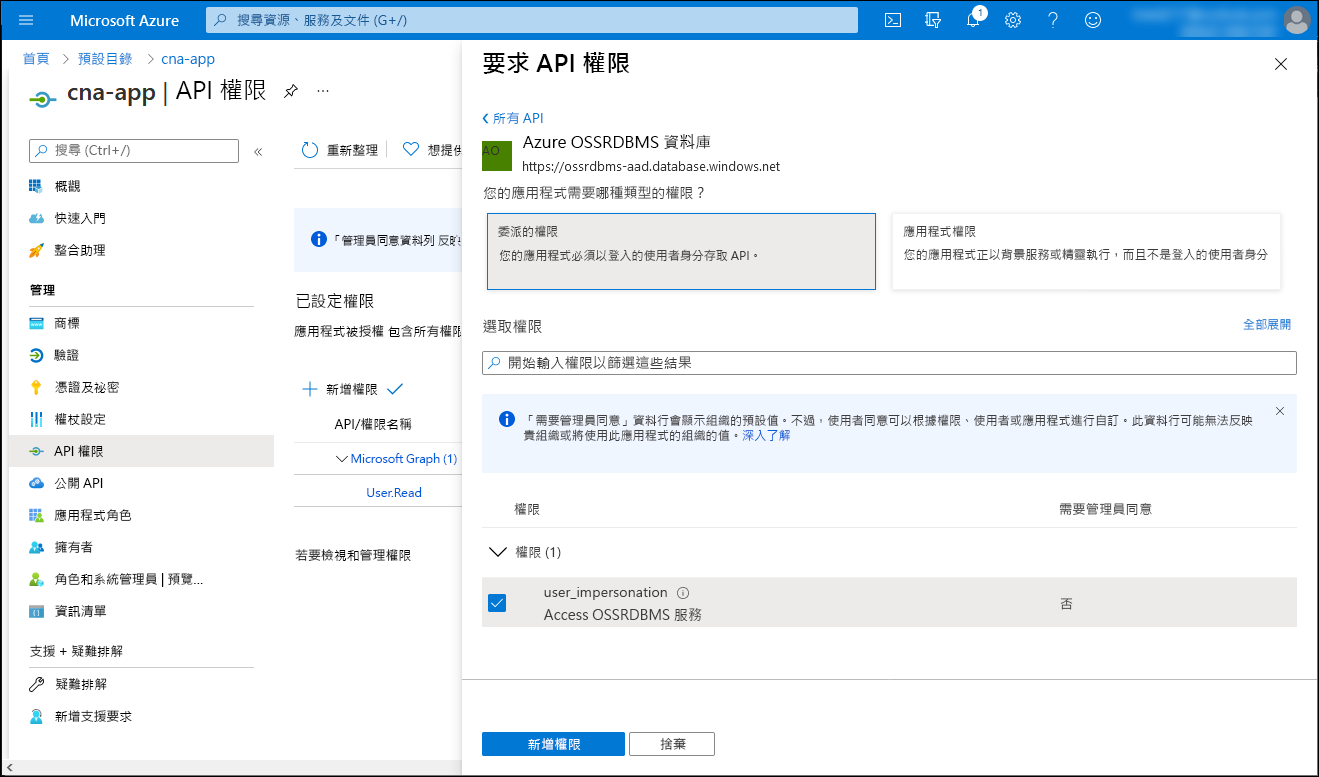Open the User.Read permission
The width and height of the screenshot is (1319, 777).
(394, 492)
